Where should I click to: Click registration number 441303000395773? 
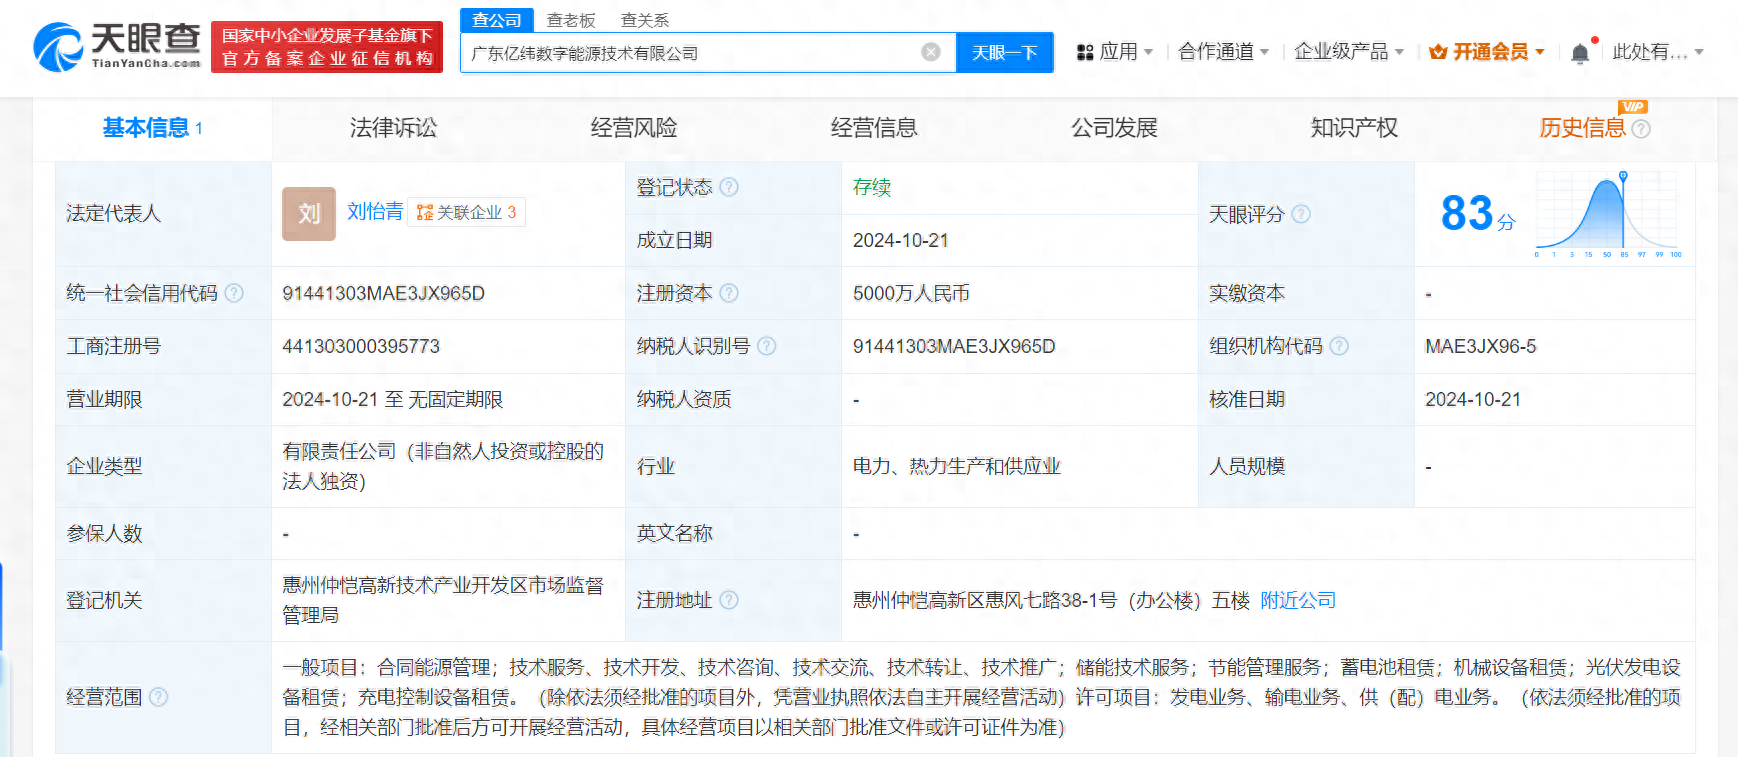coord(361,346)
